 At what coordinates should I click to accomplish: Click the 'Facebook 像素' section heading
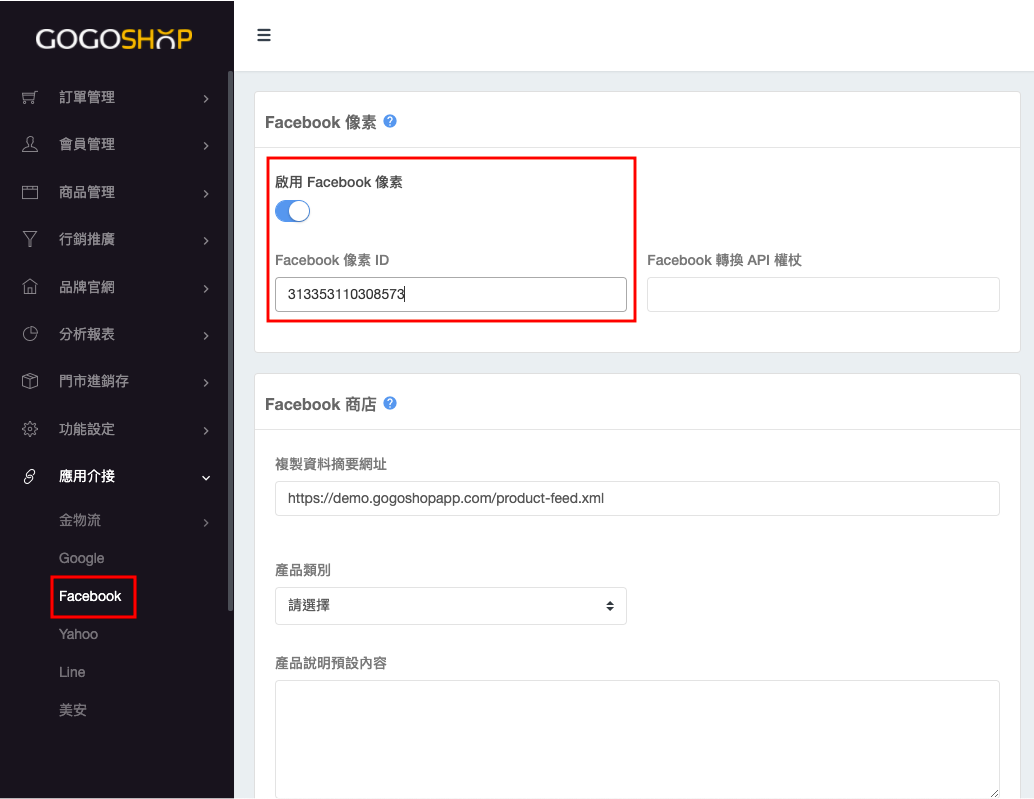click(x=320, y=123)
